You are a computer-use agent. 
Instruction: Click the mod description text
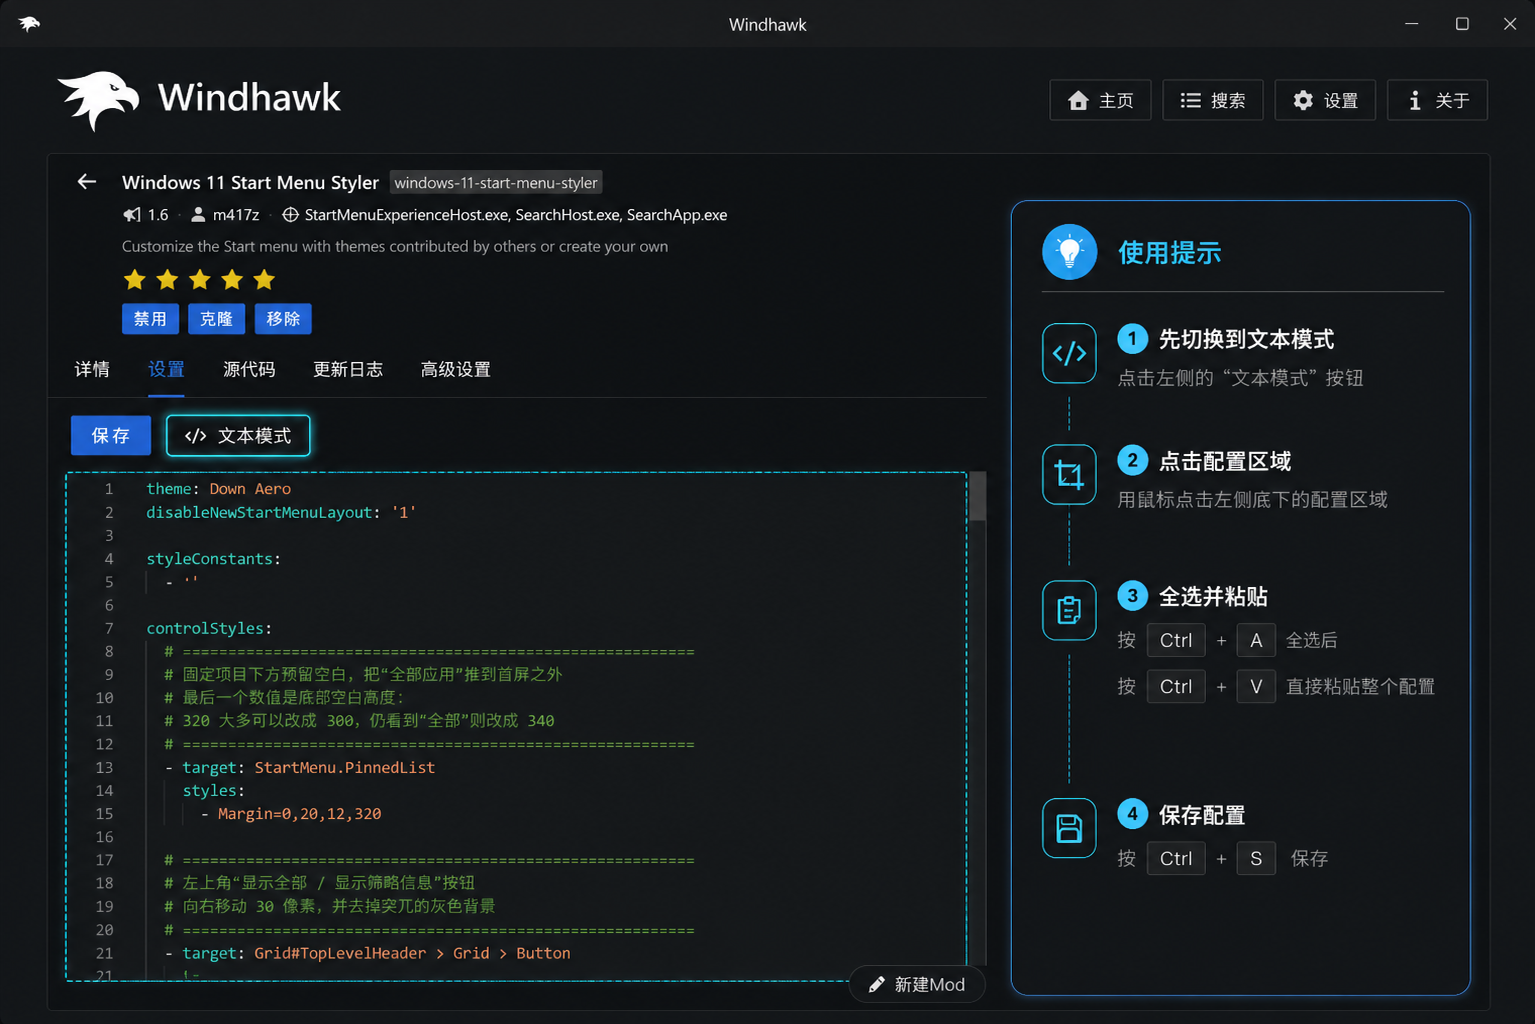click(x=395, y=247)
